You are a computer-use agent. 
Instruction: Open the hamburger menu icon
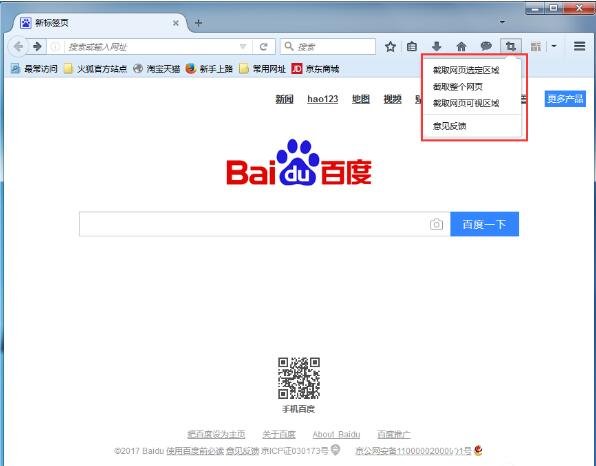[579, 46]
